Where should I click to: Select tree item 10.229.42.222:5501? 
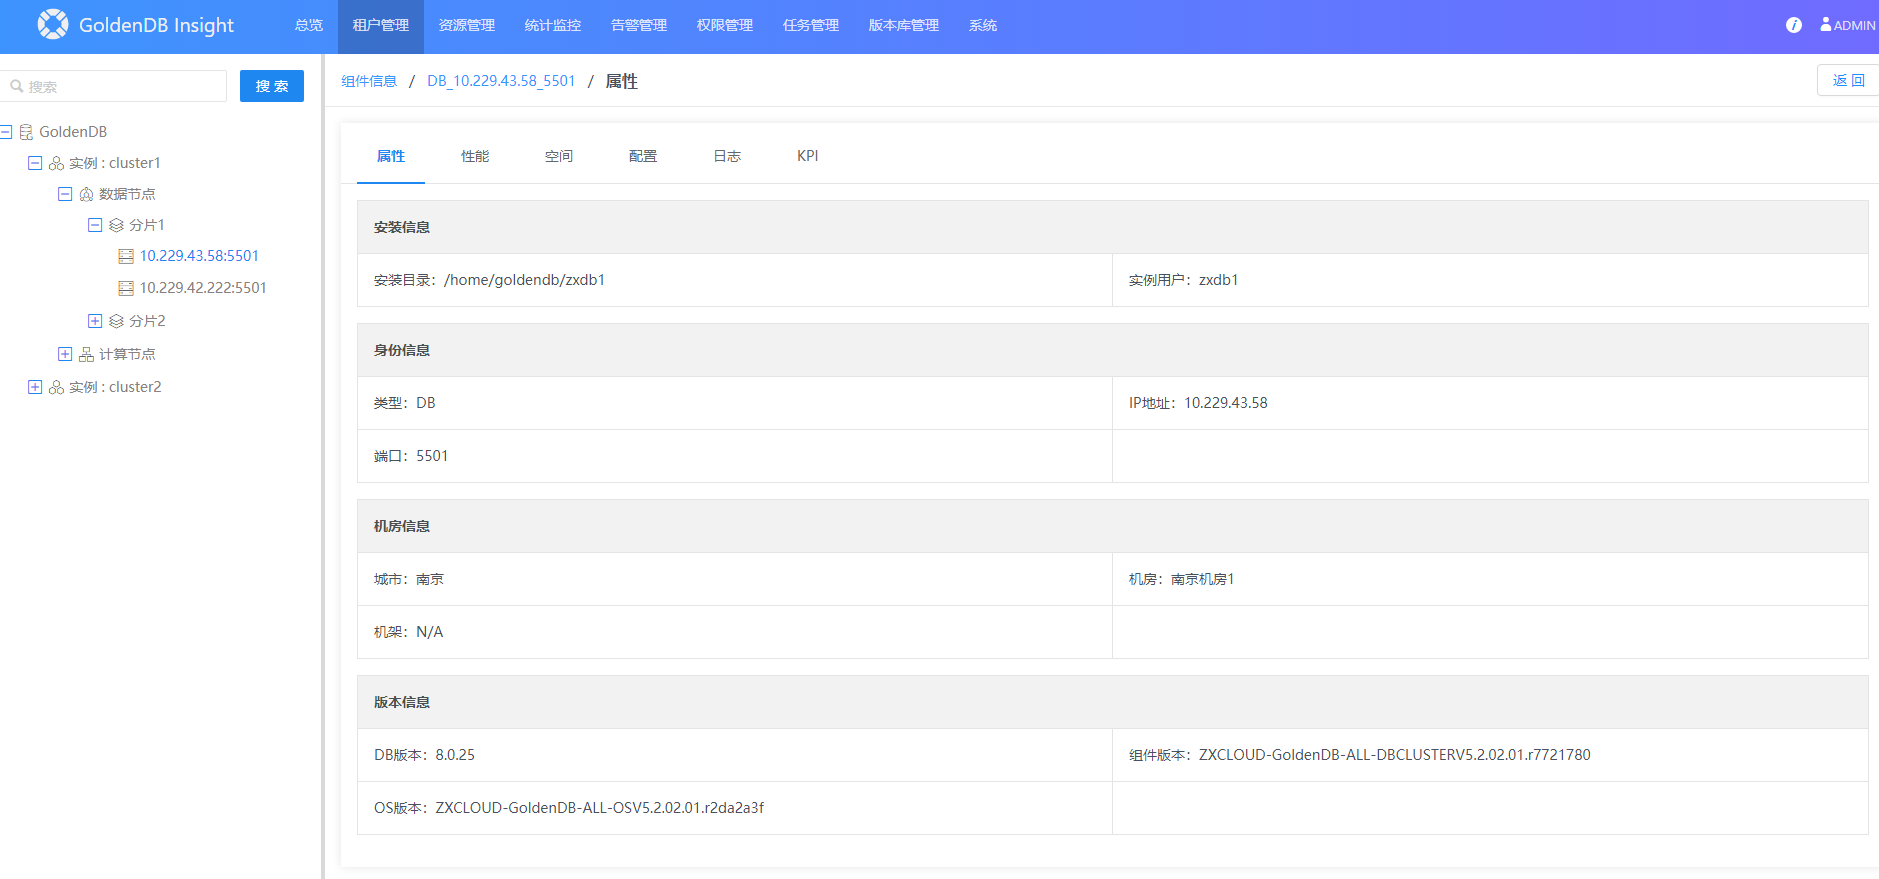203,289
